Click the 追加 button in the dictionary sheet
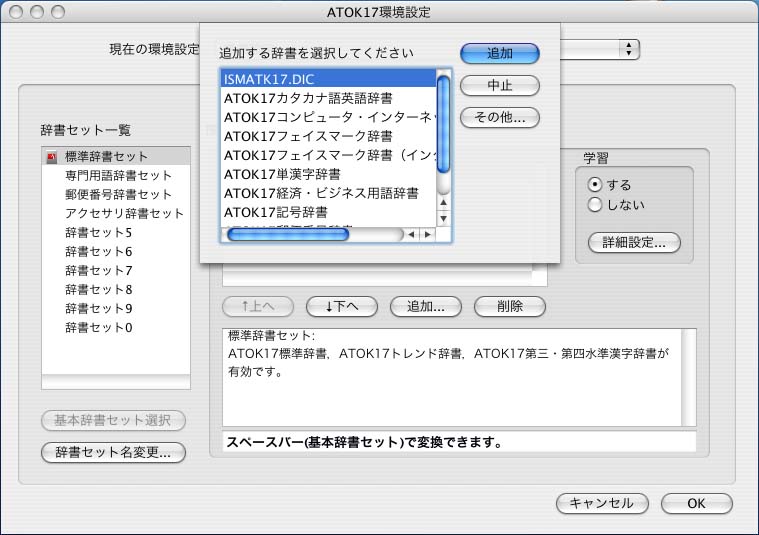The height and width of the screenshot is (535, 759). [x=500, y=53]
